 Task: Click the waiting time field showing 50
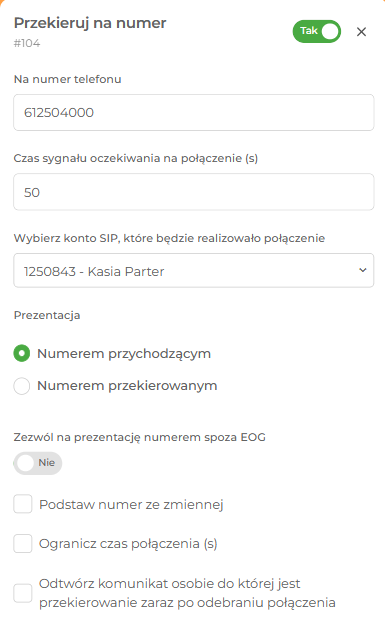pyautogui.click(x=193, y=192)
